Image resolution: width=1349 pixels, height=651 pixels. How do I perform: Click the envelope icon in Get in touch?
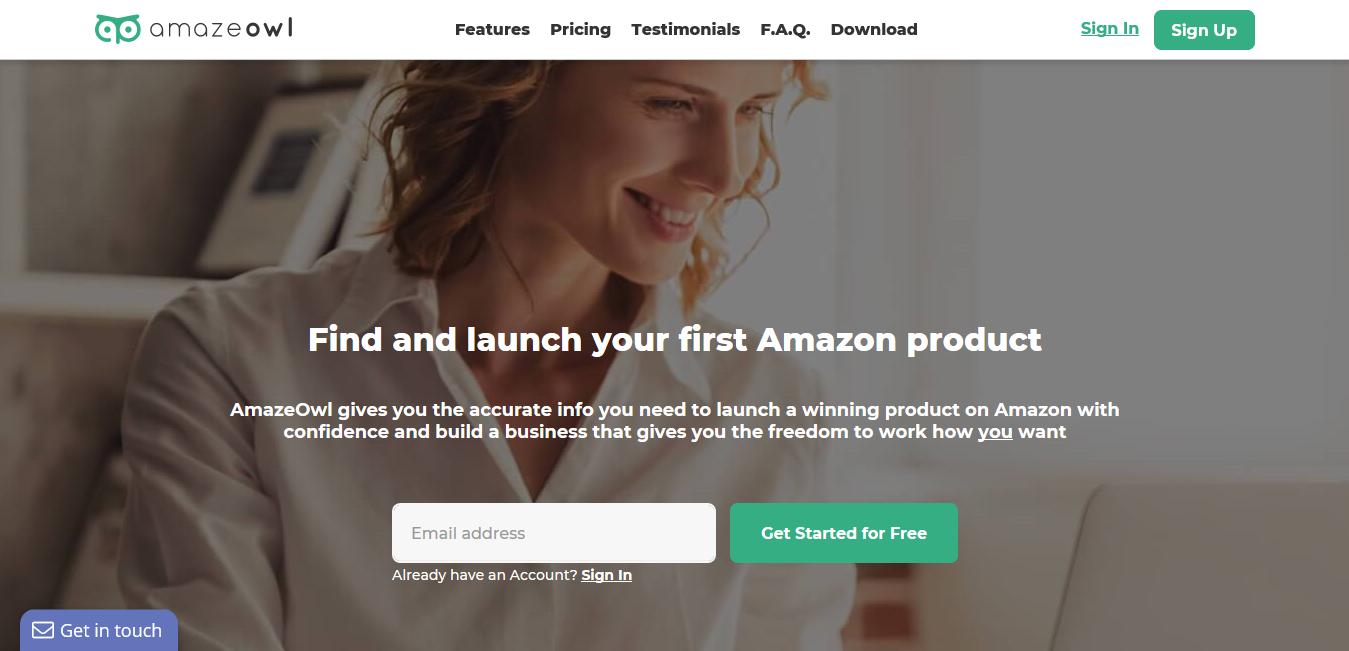coord(43,630)
